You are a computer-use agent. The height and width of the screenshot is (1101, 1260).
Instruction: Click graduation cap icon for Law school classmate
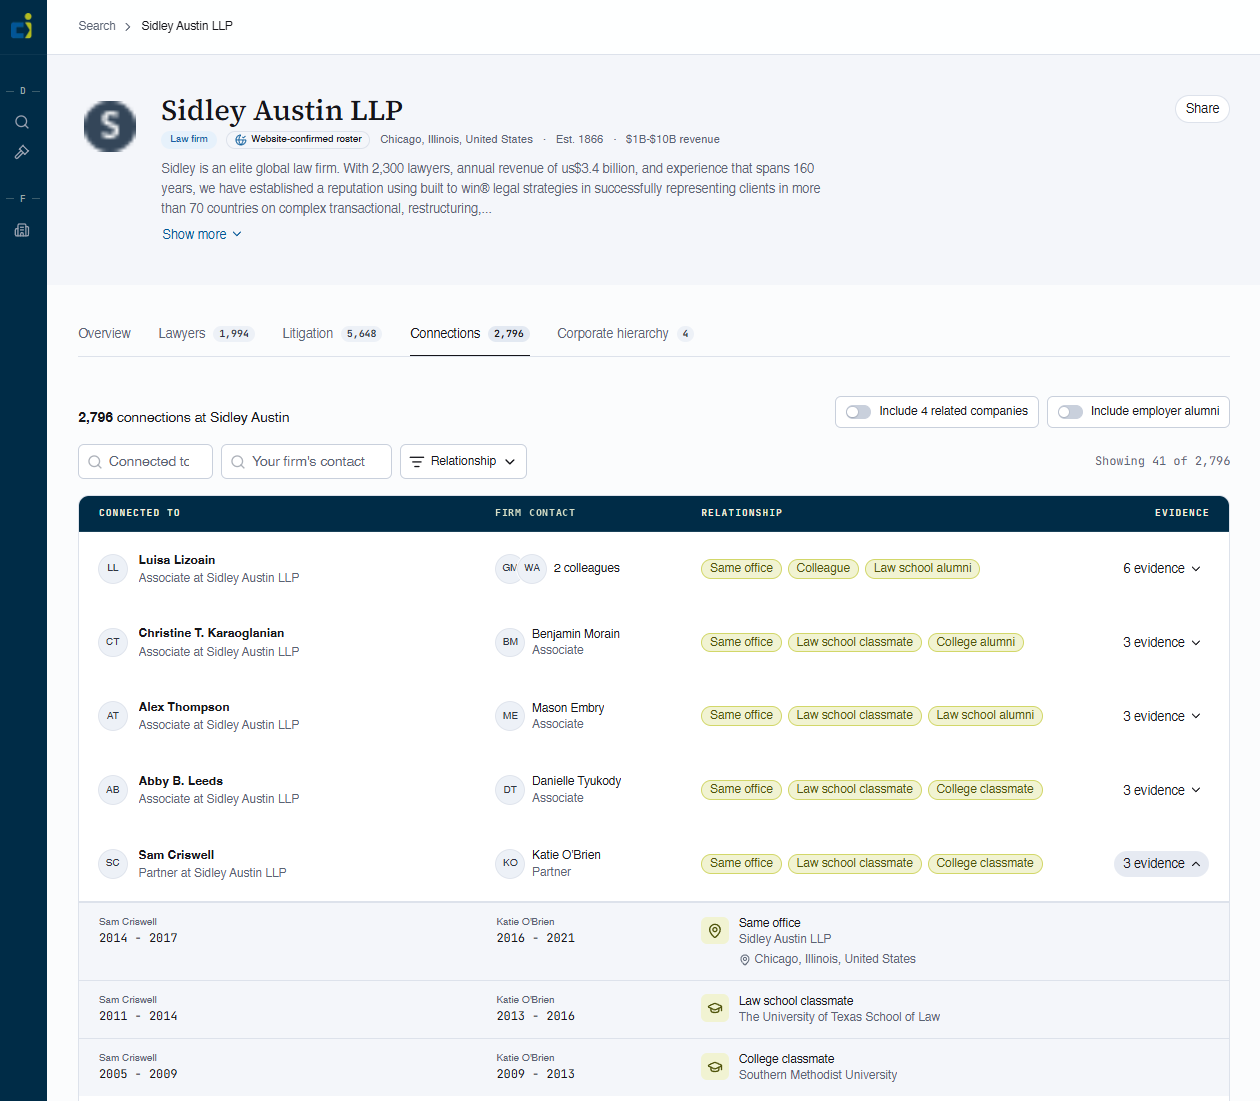(715, 1008)
